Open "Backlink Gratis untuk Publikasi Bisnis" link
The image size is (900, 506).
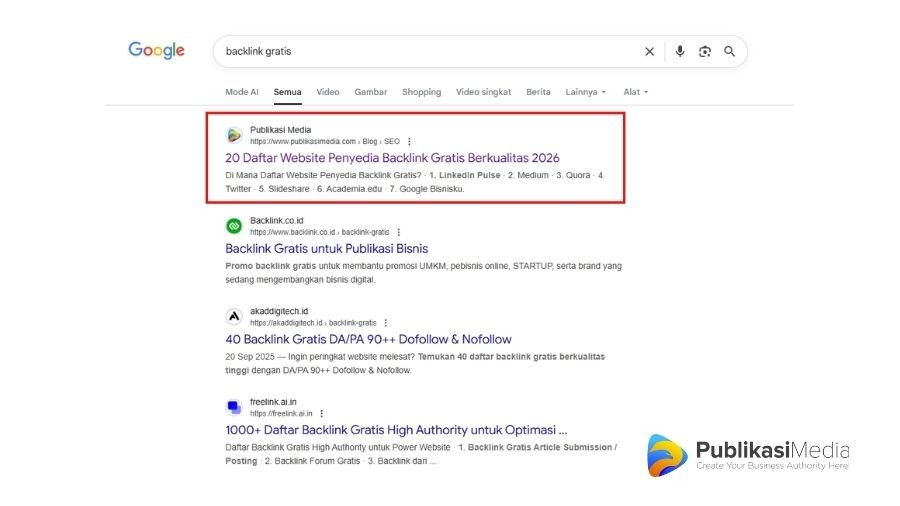tap(326, 248)
